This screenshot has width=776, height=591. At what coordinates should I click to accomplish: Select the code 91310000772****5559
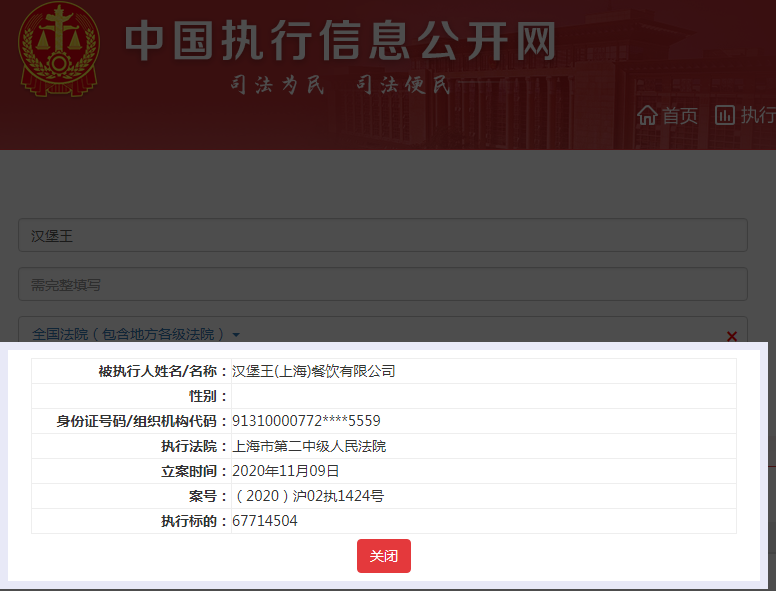306,421
